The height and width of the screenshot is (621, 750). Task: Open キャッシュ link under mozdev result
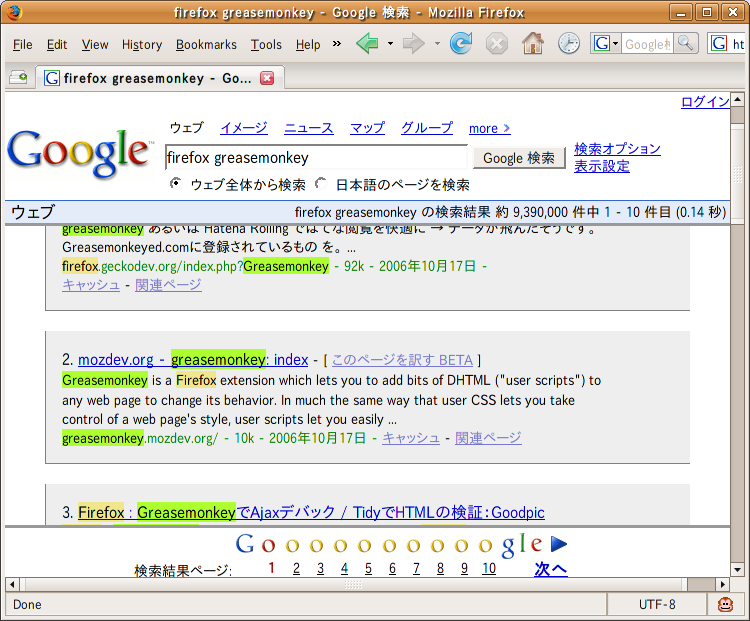click(411, 438)
